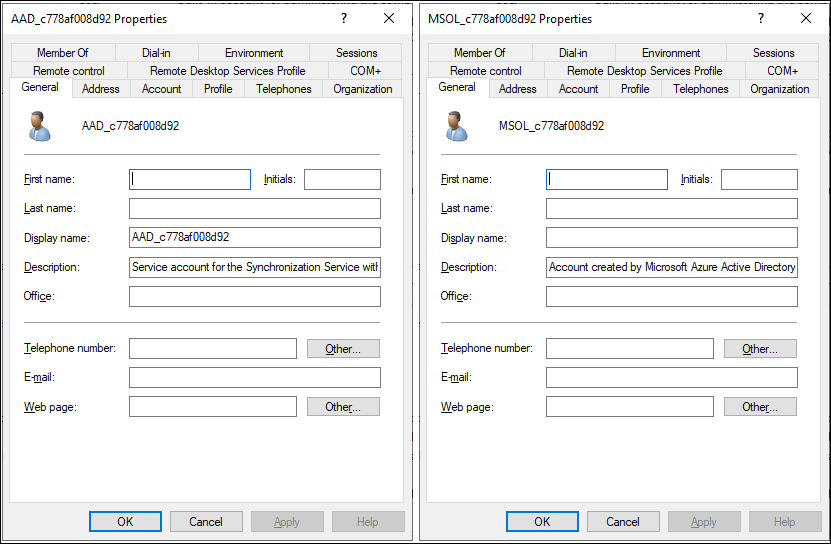Click the E-mail field in the AAD window
Screen dimensions: 831x544
click(255, 378)
